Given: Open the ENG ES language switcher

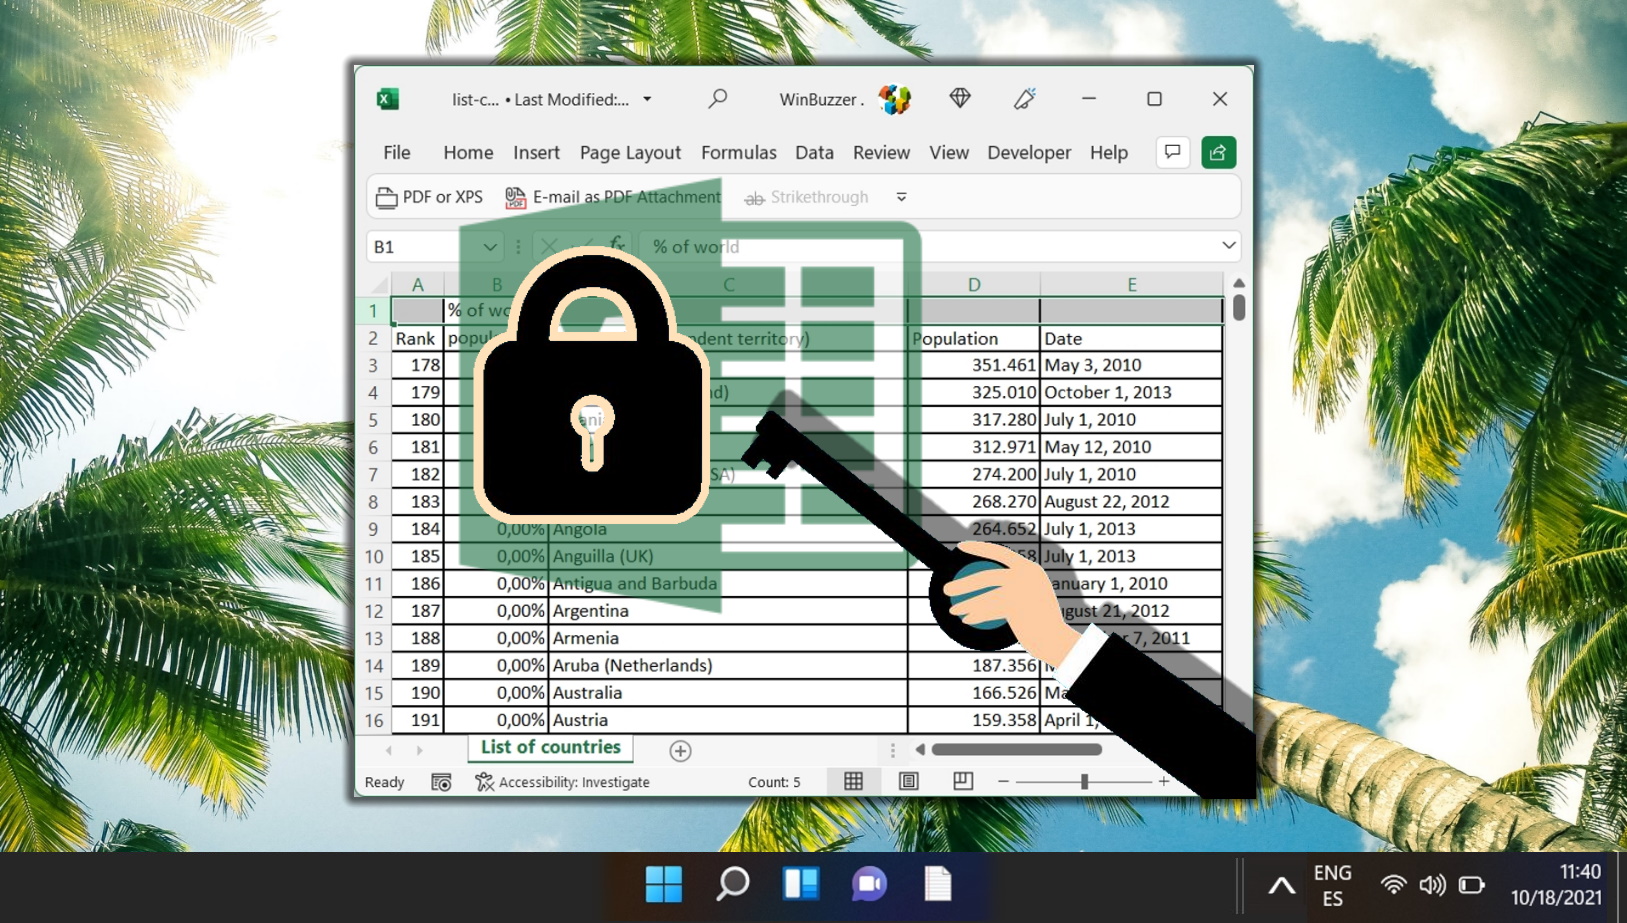Looking at the screenshot, I should point(1332,885).
